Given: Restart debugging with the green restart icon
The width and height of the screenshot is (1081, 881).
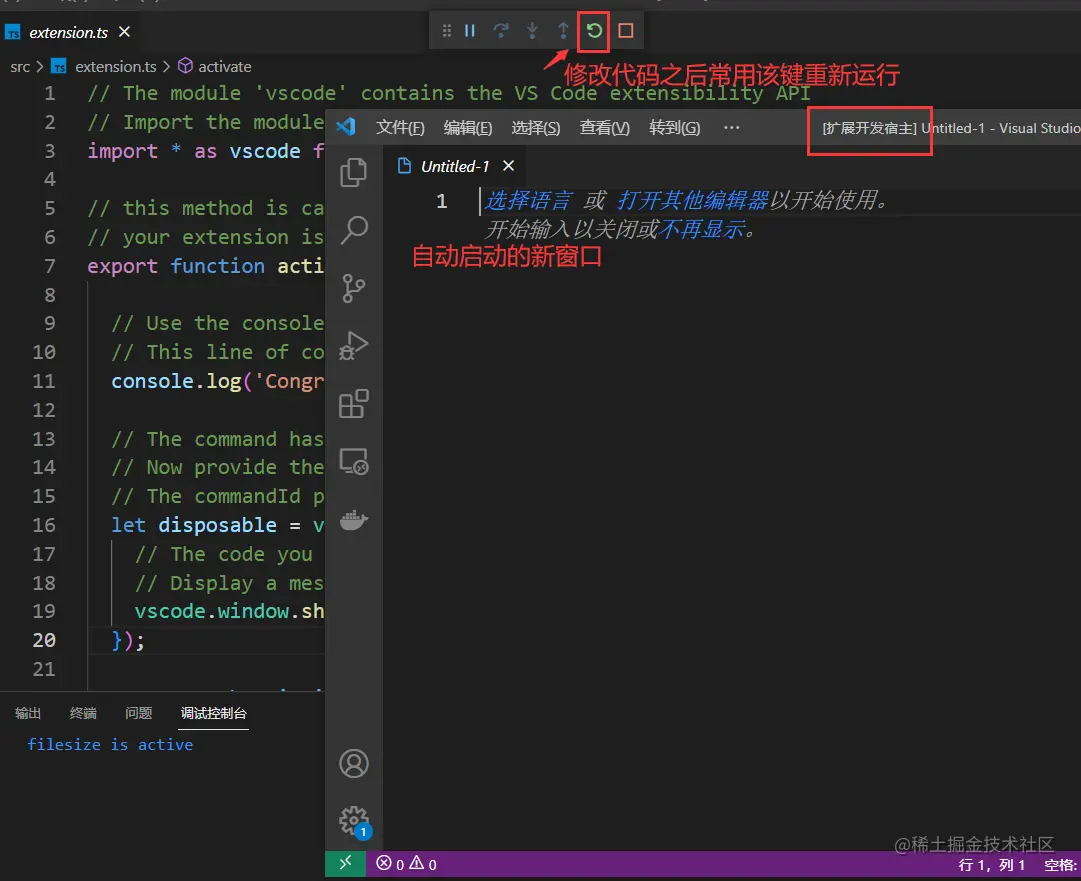Looking at the screenshot, I should pyautogui.click(x=594, y=31).
